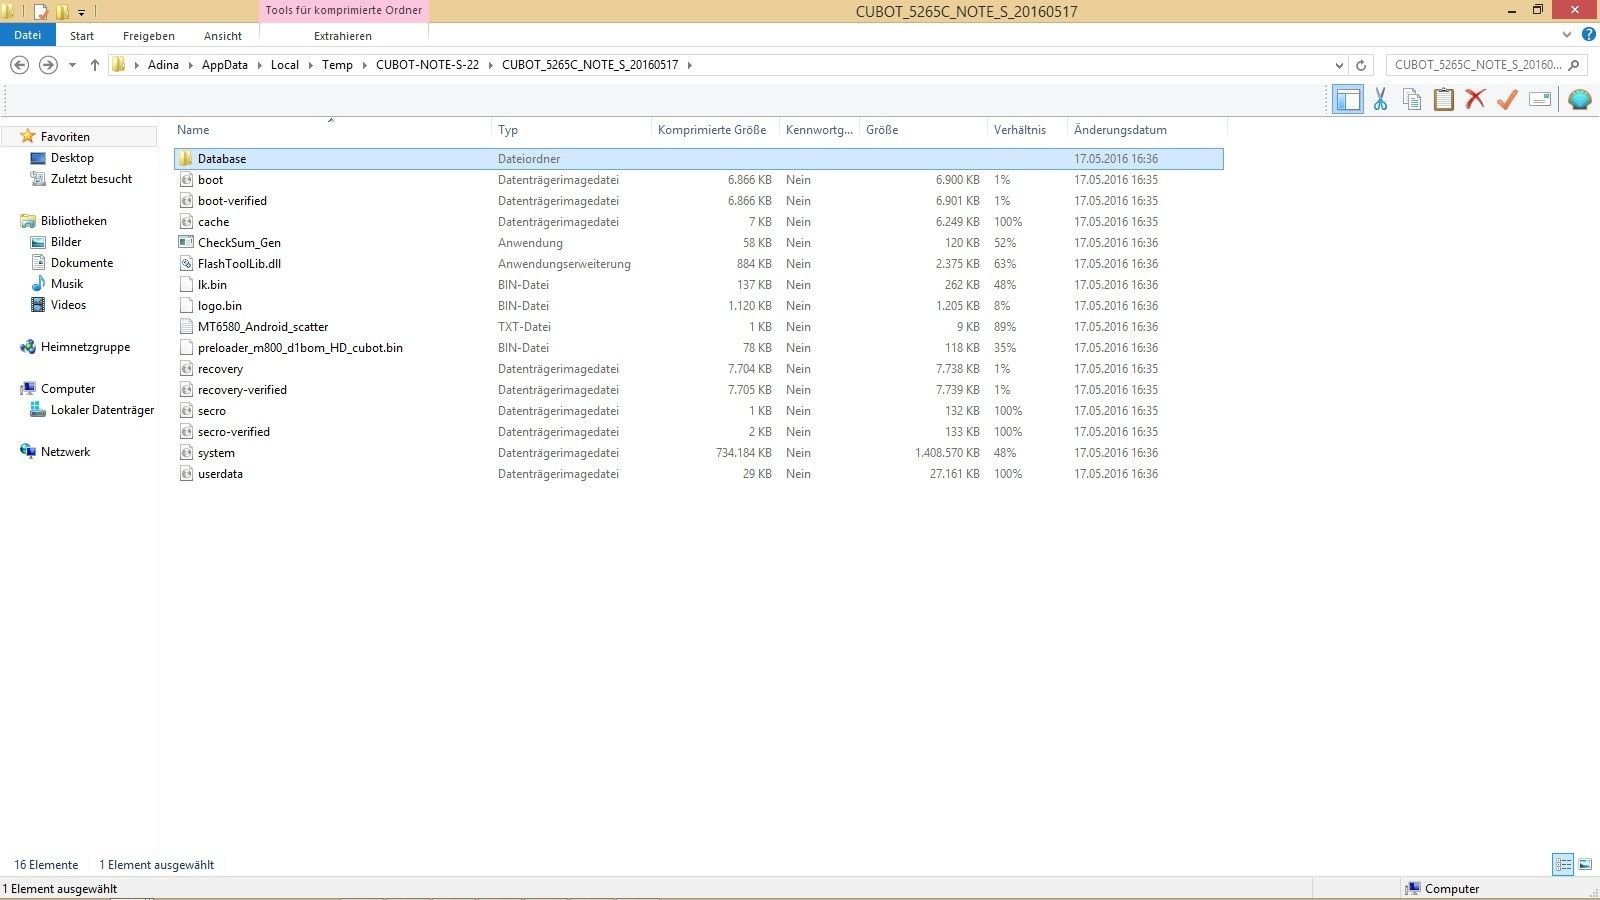The height and width of the screenshot is (900, 1600).
Task: Select the Database folder row
Action: click(698, 159)
